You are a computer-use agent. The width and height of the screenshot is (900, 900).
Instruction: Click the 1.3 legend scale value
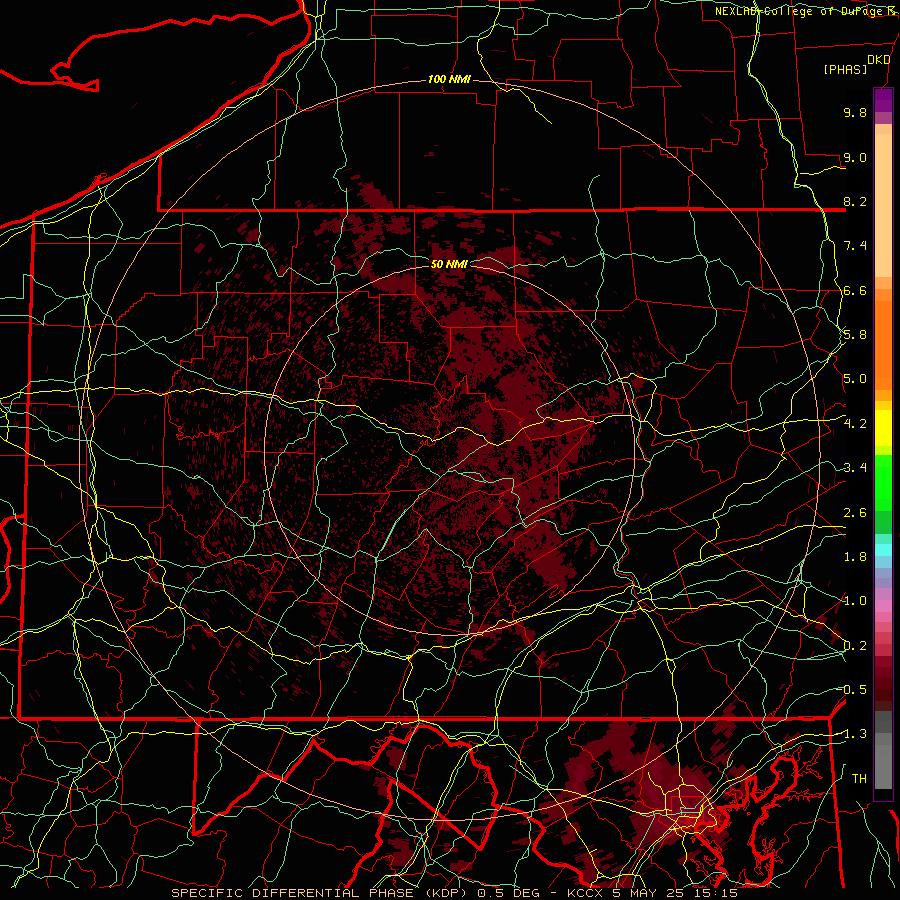pyautogui.click(x=855, y=734)
